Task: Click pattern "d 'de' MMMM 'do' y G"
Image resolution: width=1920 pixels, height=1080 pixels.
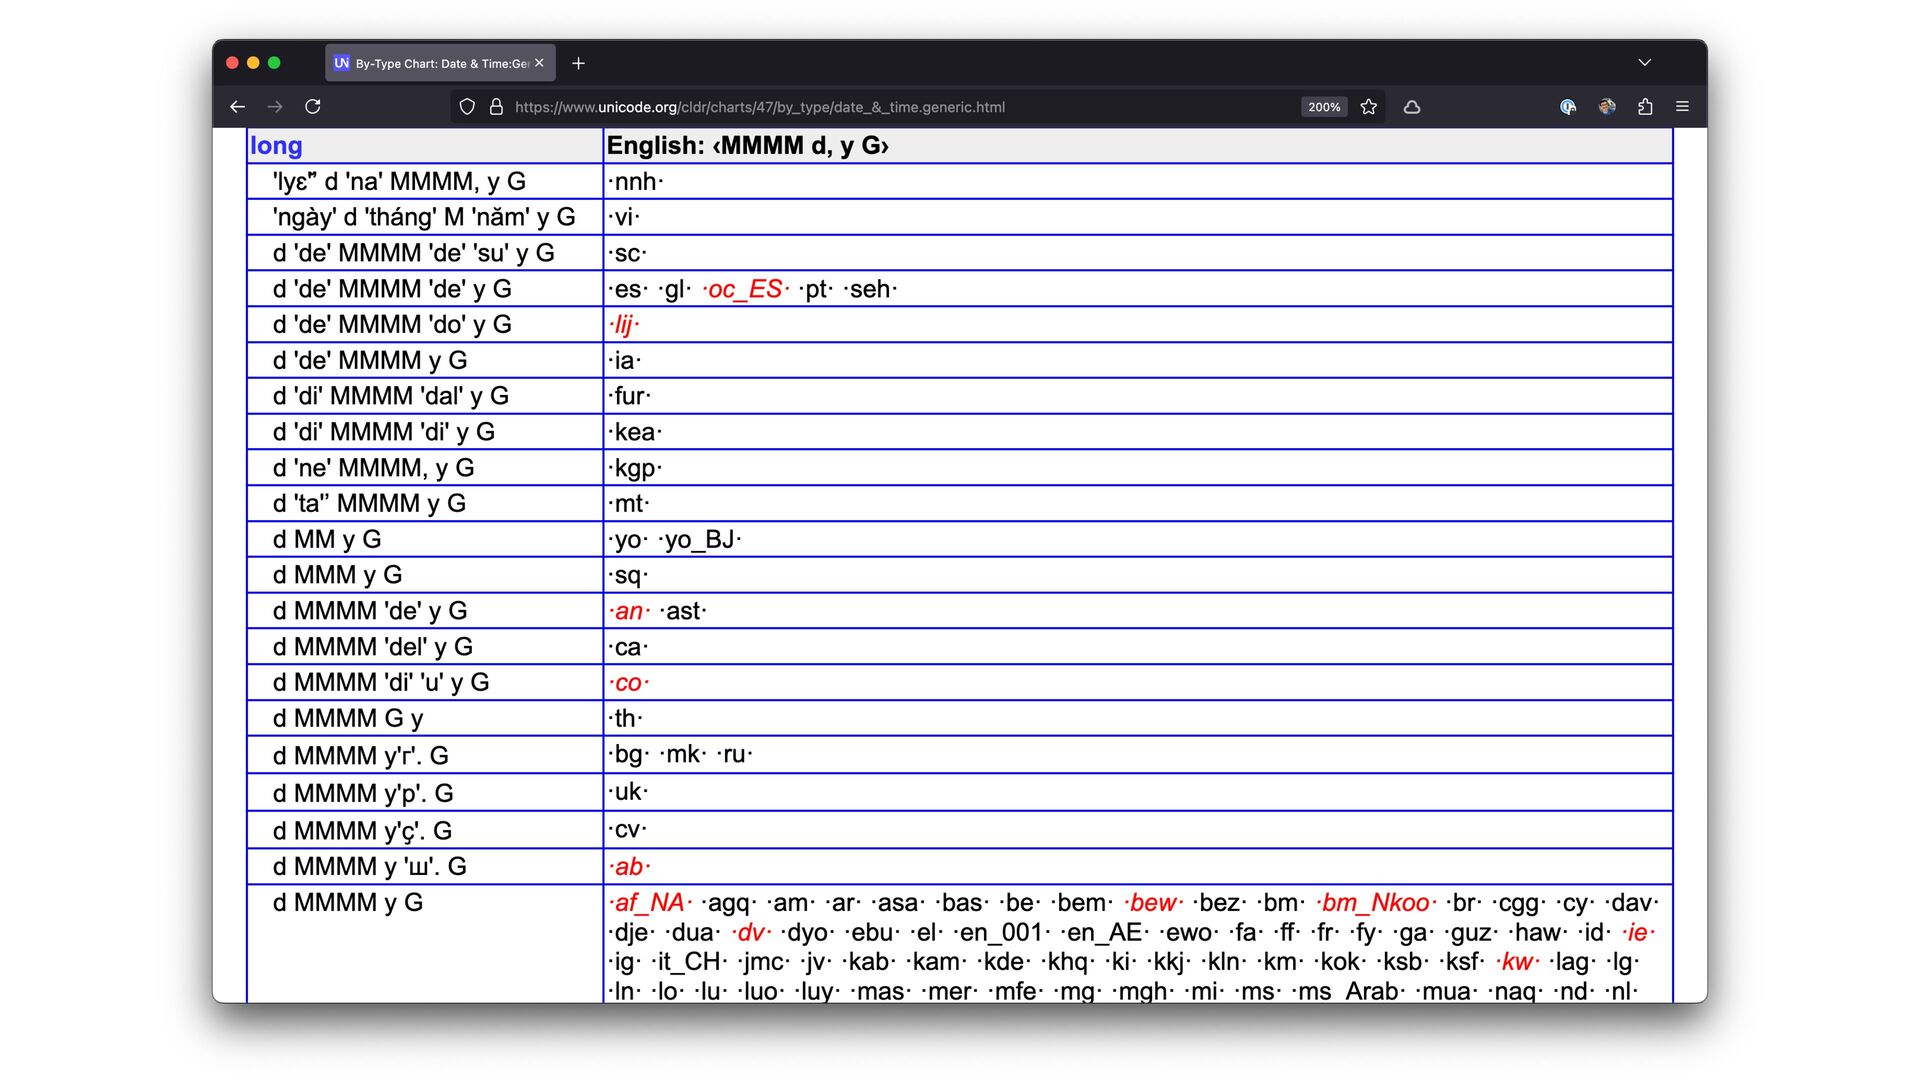Action: pos(392,325)
